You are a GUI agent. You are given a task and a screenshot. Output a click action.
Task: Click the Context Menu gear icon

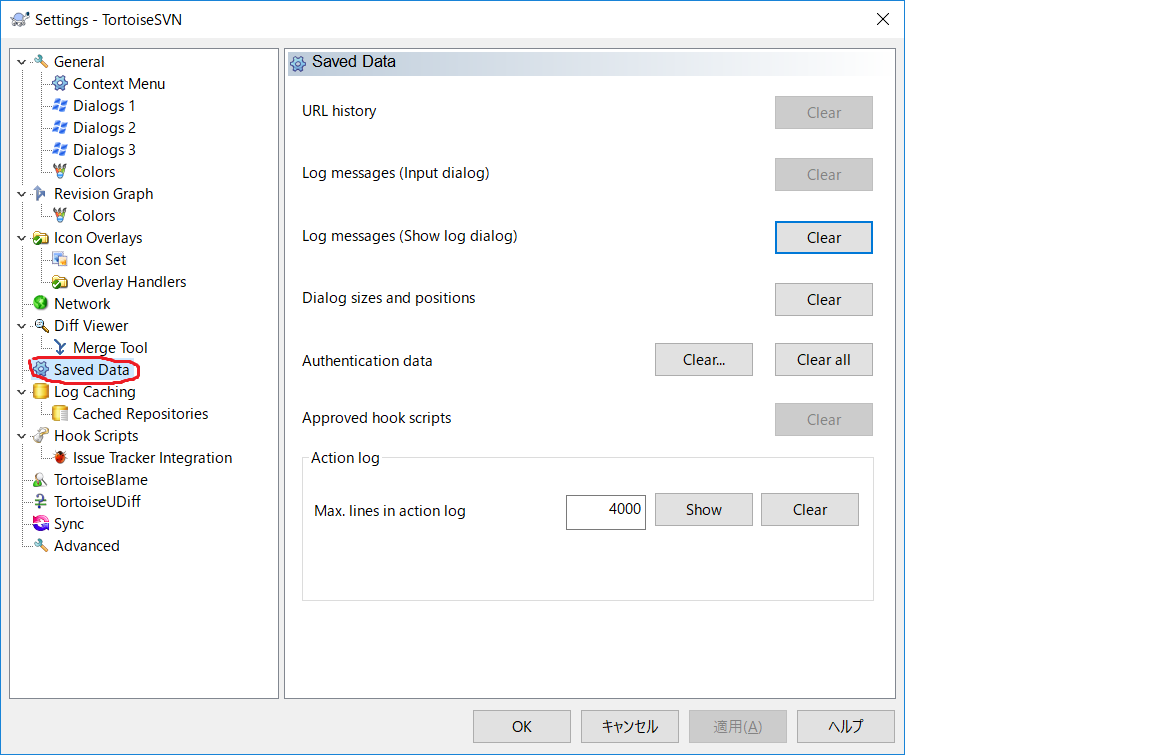60,84
